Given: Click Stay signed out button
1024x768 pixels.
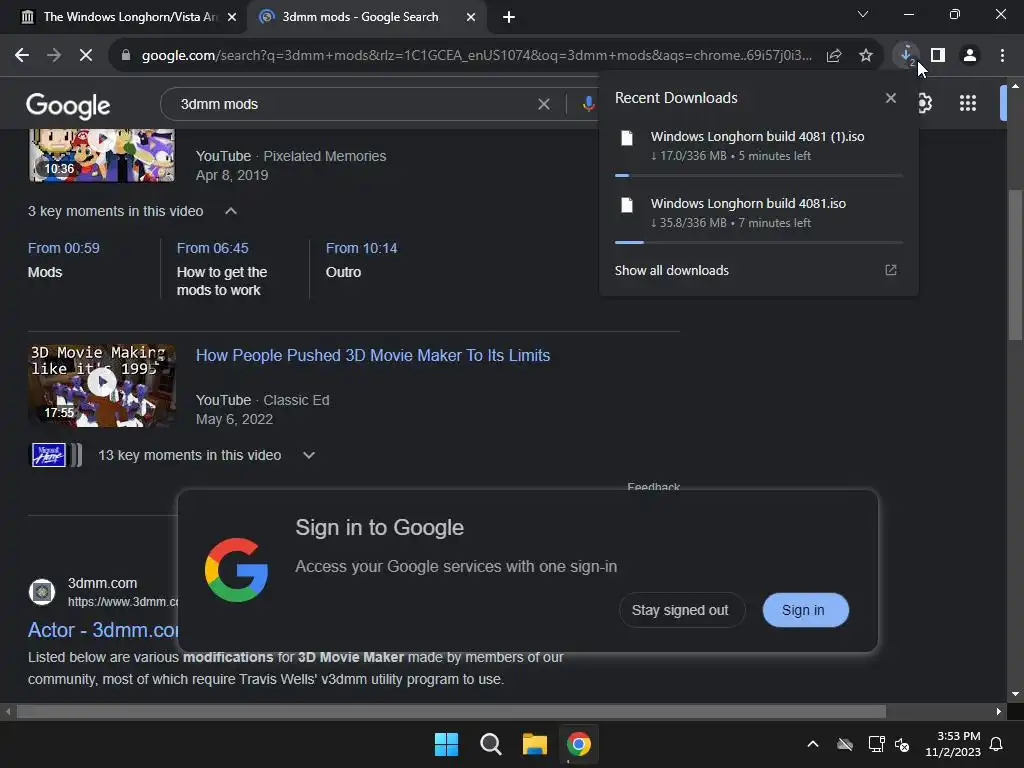Looking at the screenshot, I should coord(680,610).
